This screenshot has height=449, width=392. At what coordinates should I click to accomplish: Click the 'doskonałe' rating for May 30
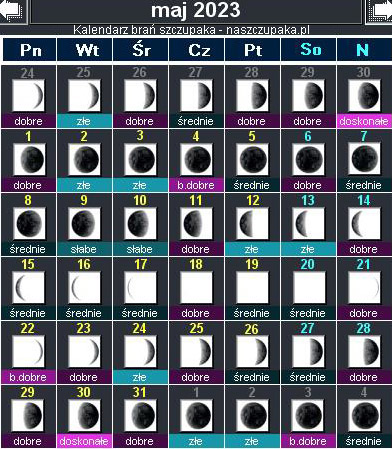pyautogui.click(x=84, y=441)
